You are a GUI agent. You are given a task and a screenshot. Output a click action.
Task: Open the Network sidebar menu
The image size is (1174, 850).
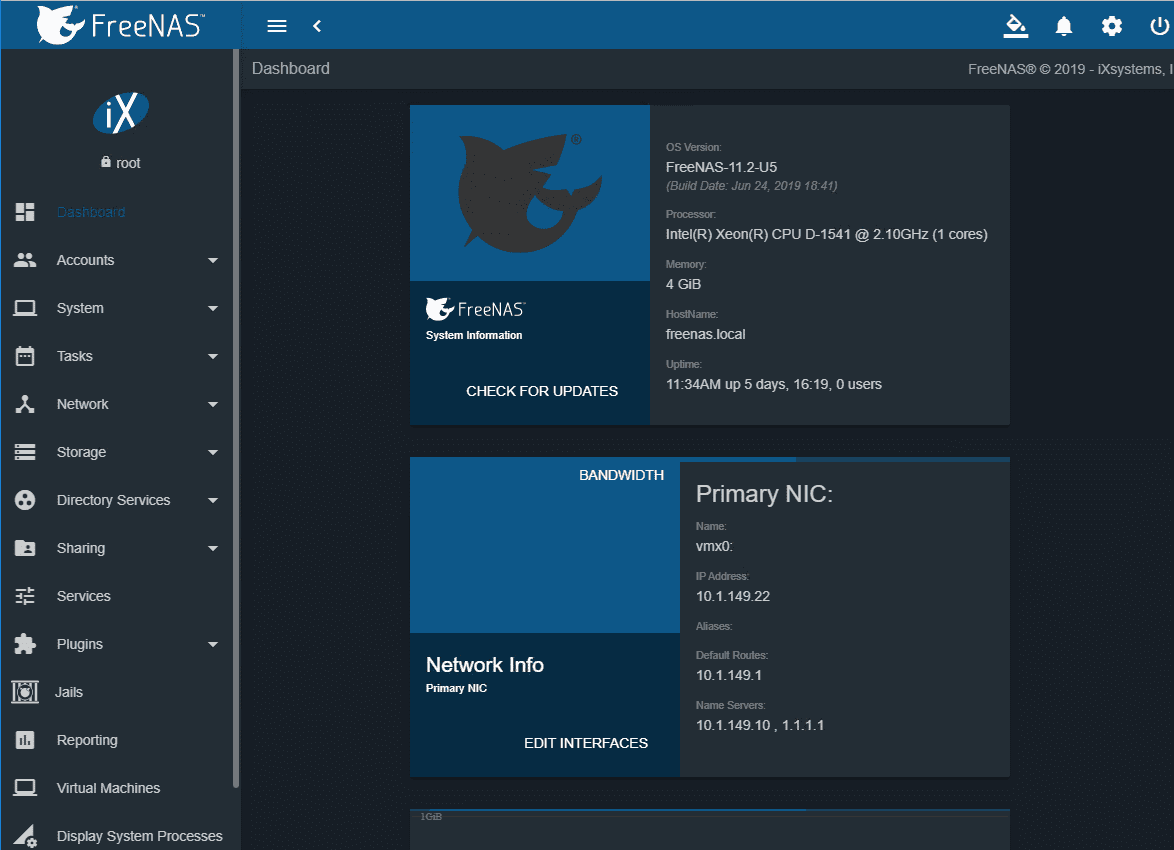[83, 404]
